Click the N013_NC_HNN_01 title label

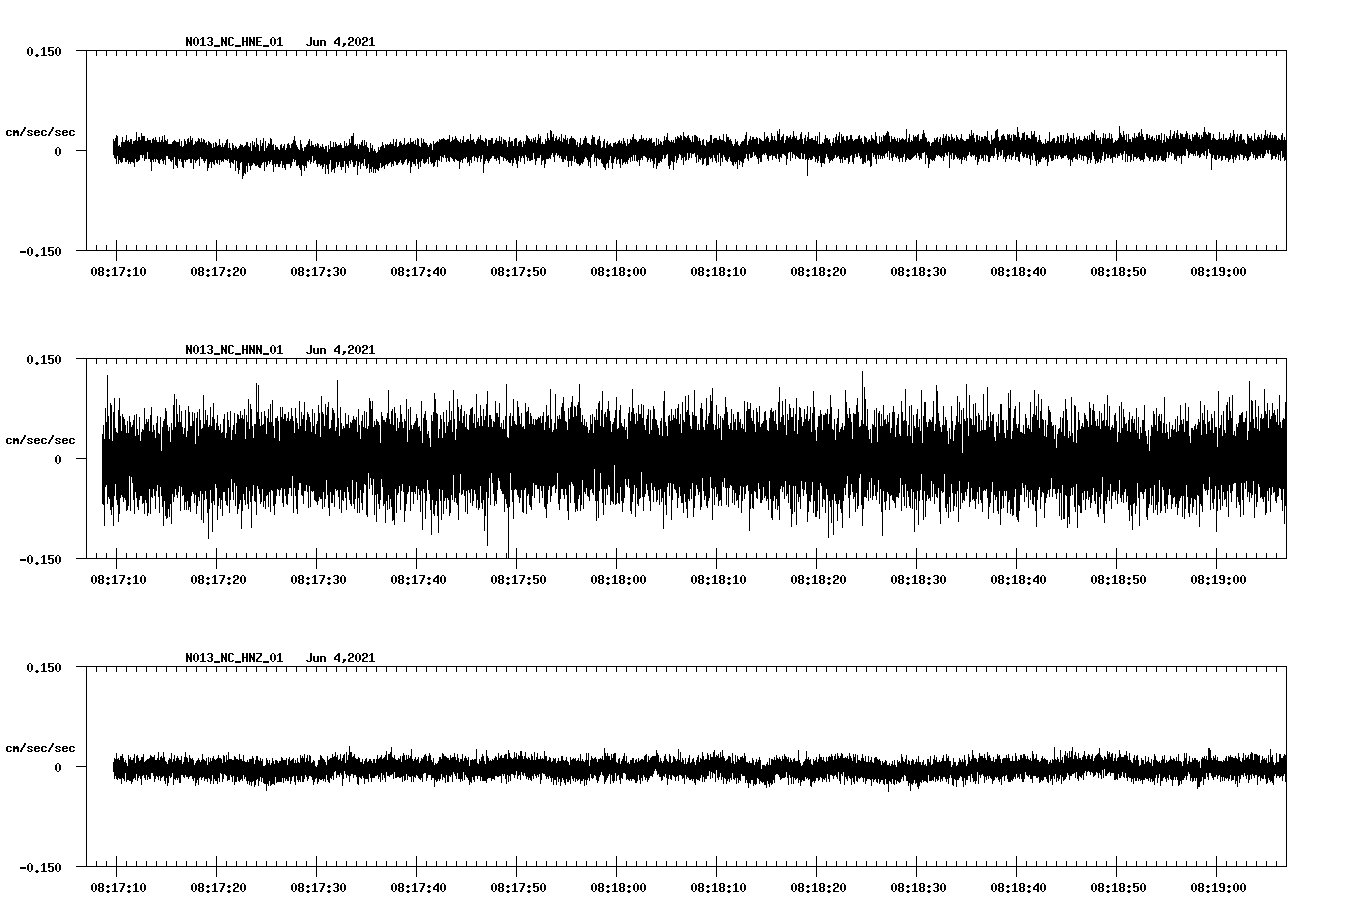point(234,350)
